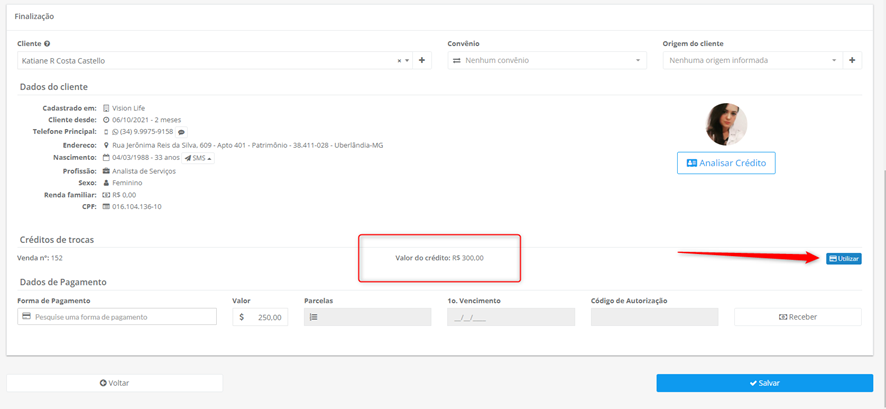The width and height of the screenshot is (886, 409).
Task: Save the sale with Salvar button
Action: pyautogui.click(x=765, y=383)
